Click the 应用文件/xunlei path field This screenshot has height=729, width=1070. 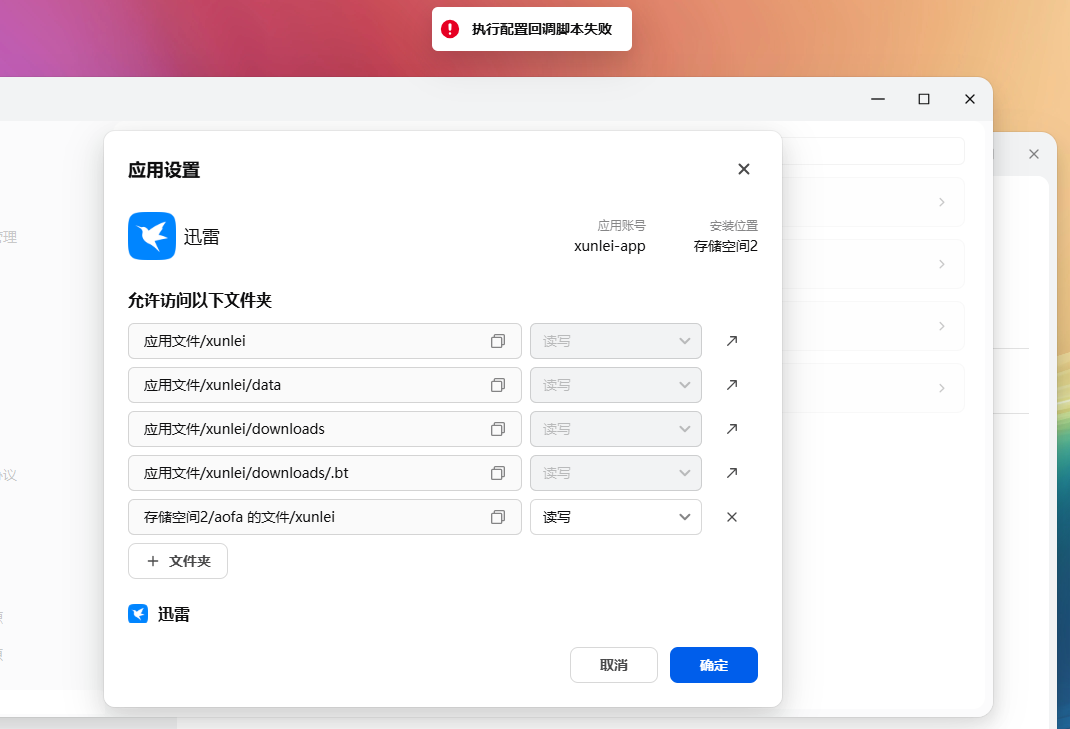coord(325,341)
